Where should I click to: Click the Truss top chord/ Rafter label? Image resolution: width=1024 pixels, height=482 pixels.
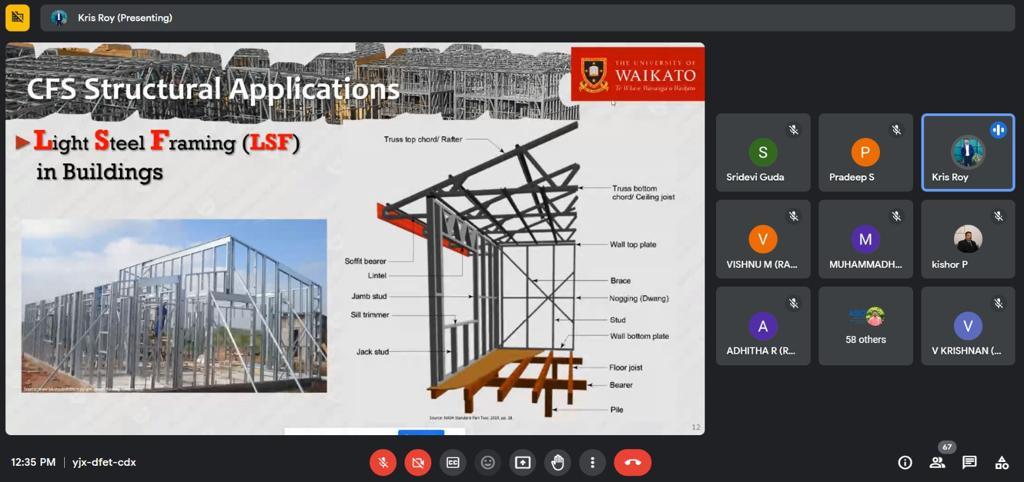click(x=421, y=139)
